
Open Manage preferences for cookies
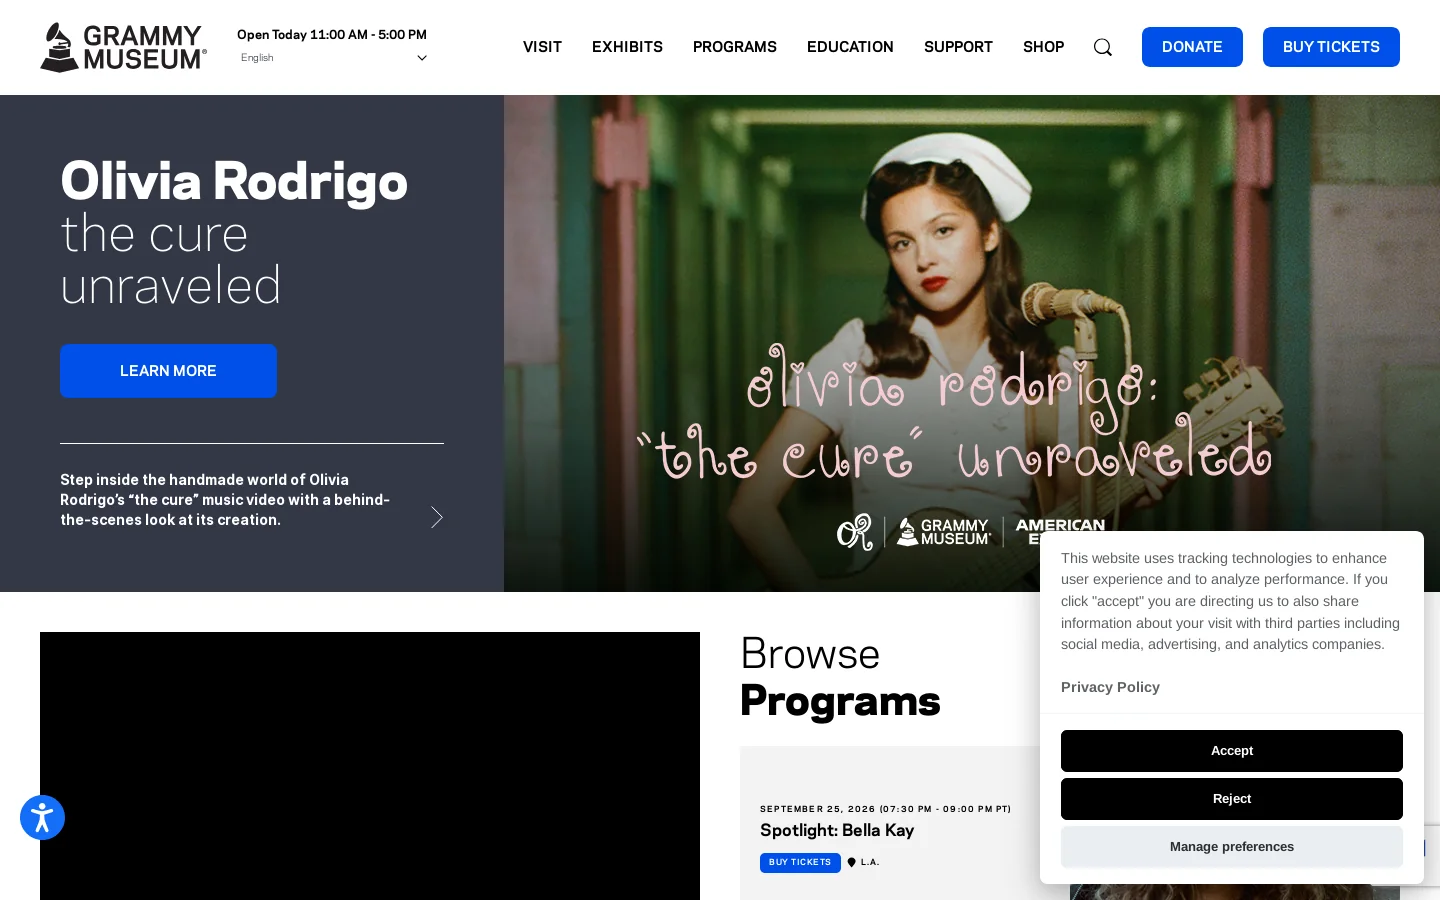(x=1232, y=847)
